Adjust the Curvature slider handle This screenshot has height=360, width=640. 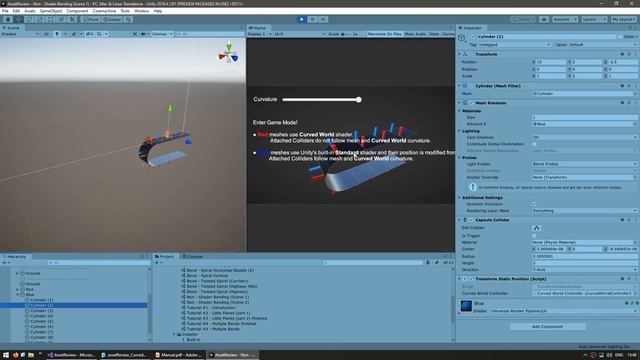[358, 99]
